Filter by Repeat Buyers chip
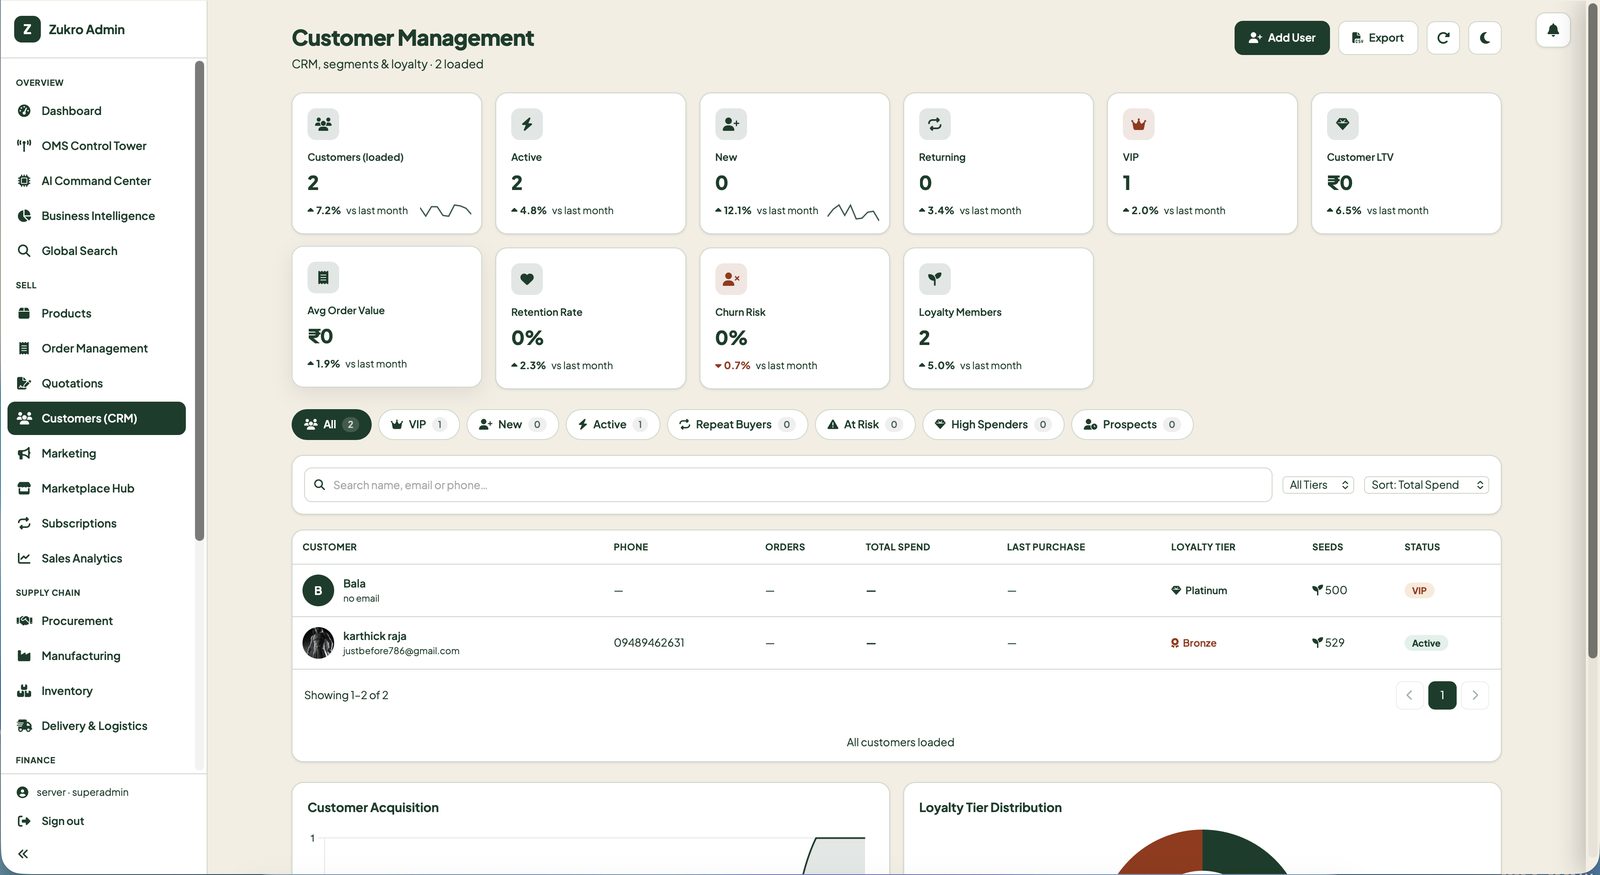The image size is (1600, 875). [x=737, y=425]
